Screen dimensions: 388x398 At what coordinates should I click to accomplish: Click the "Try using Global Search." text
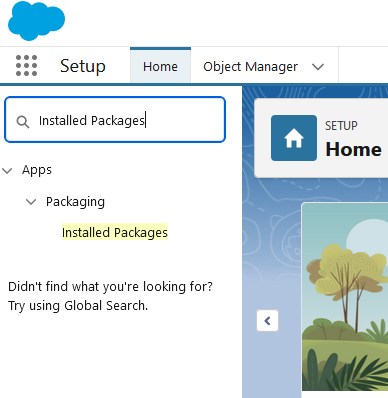pos(78,306)
